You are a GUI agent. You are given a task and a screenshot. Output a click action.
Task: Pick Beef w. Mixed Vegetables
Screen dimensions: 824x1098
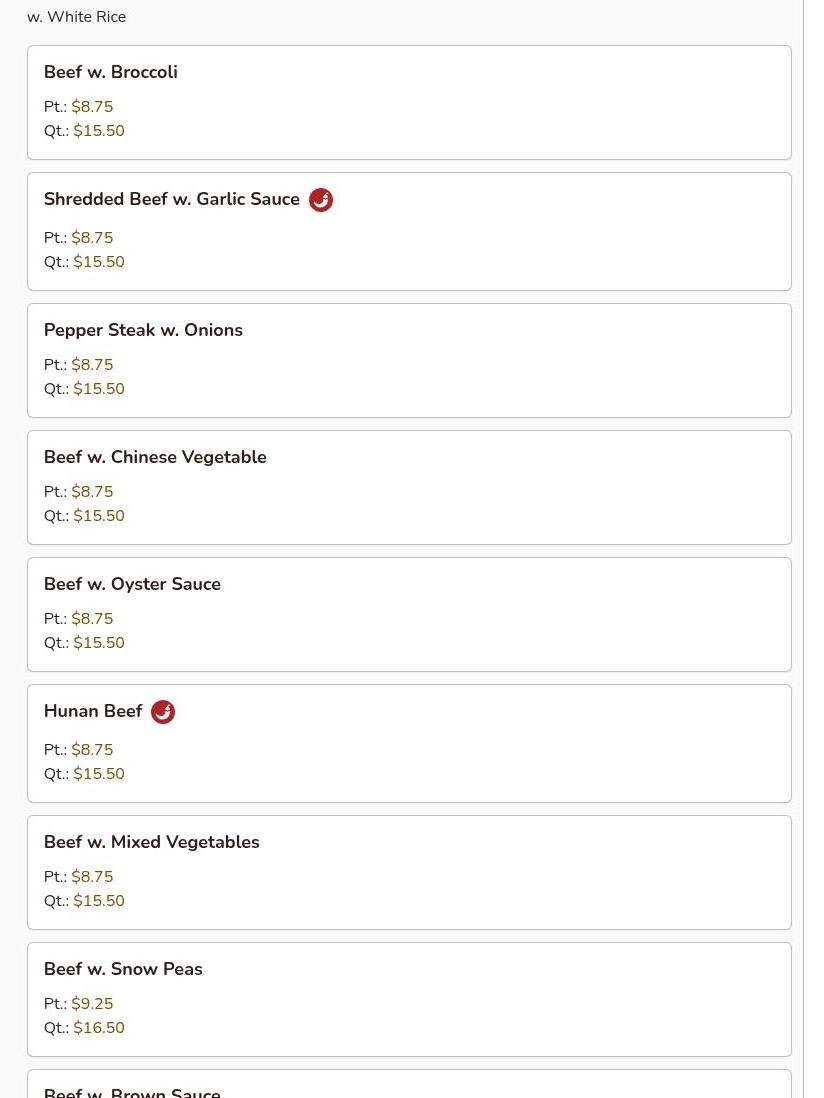(152, 842)
